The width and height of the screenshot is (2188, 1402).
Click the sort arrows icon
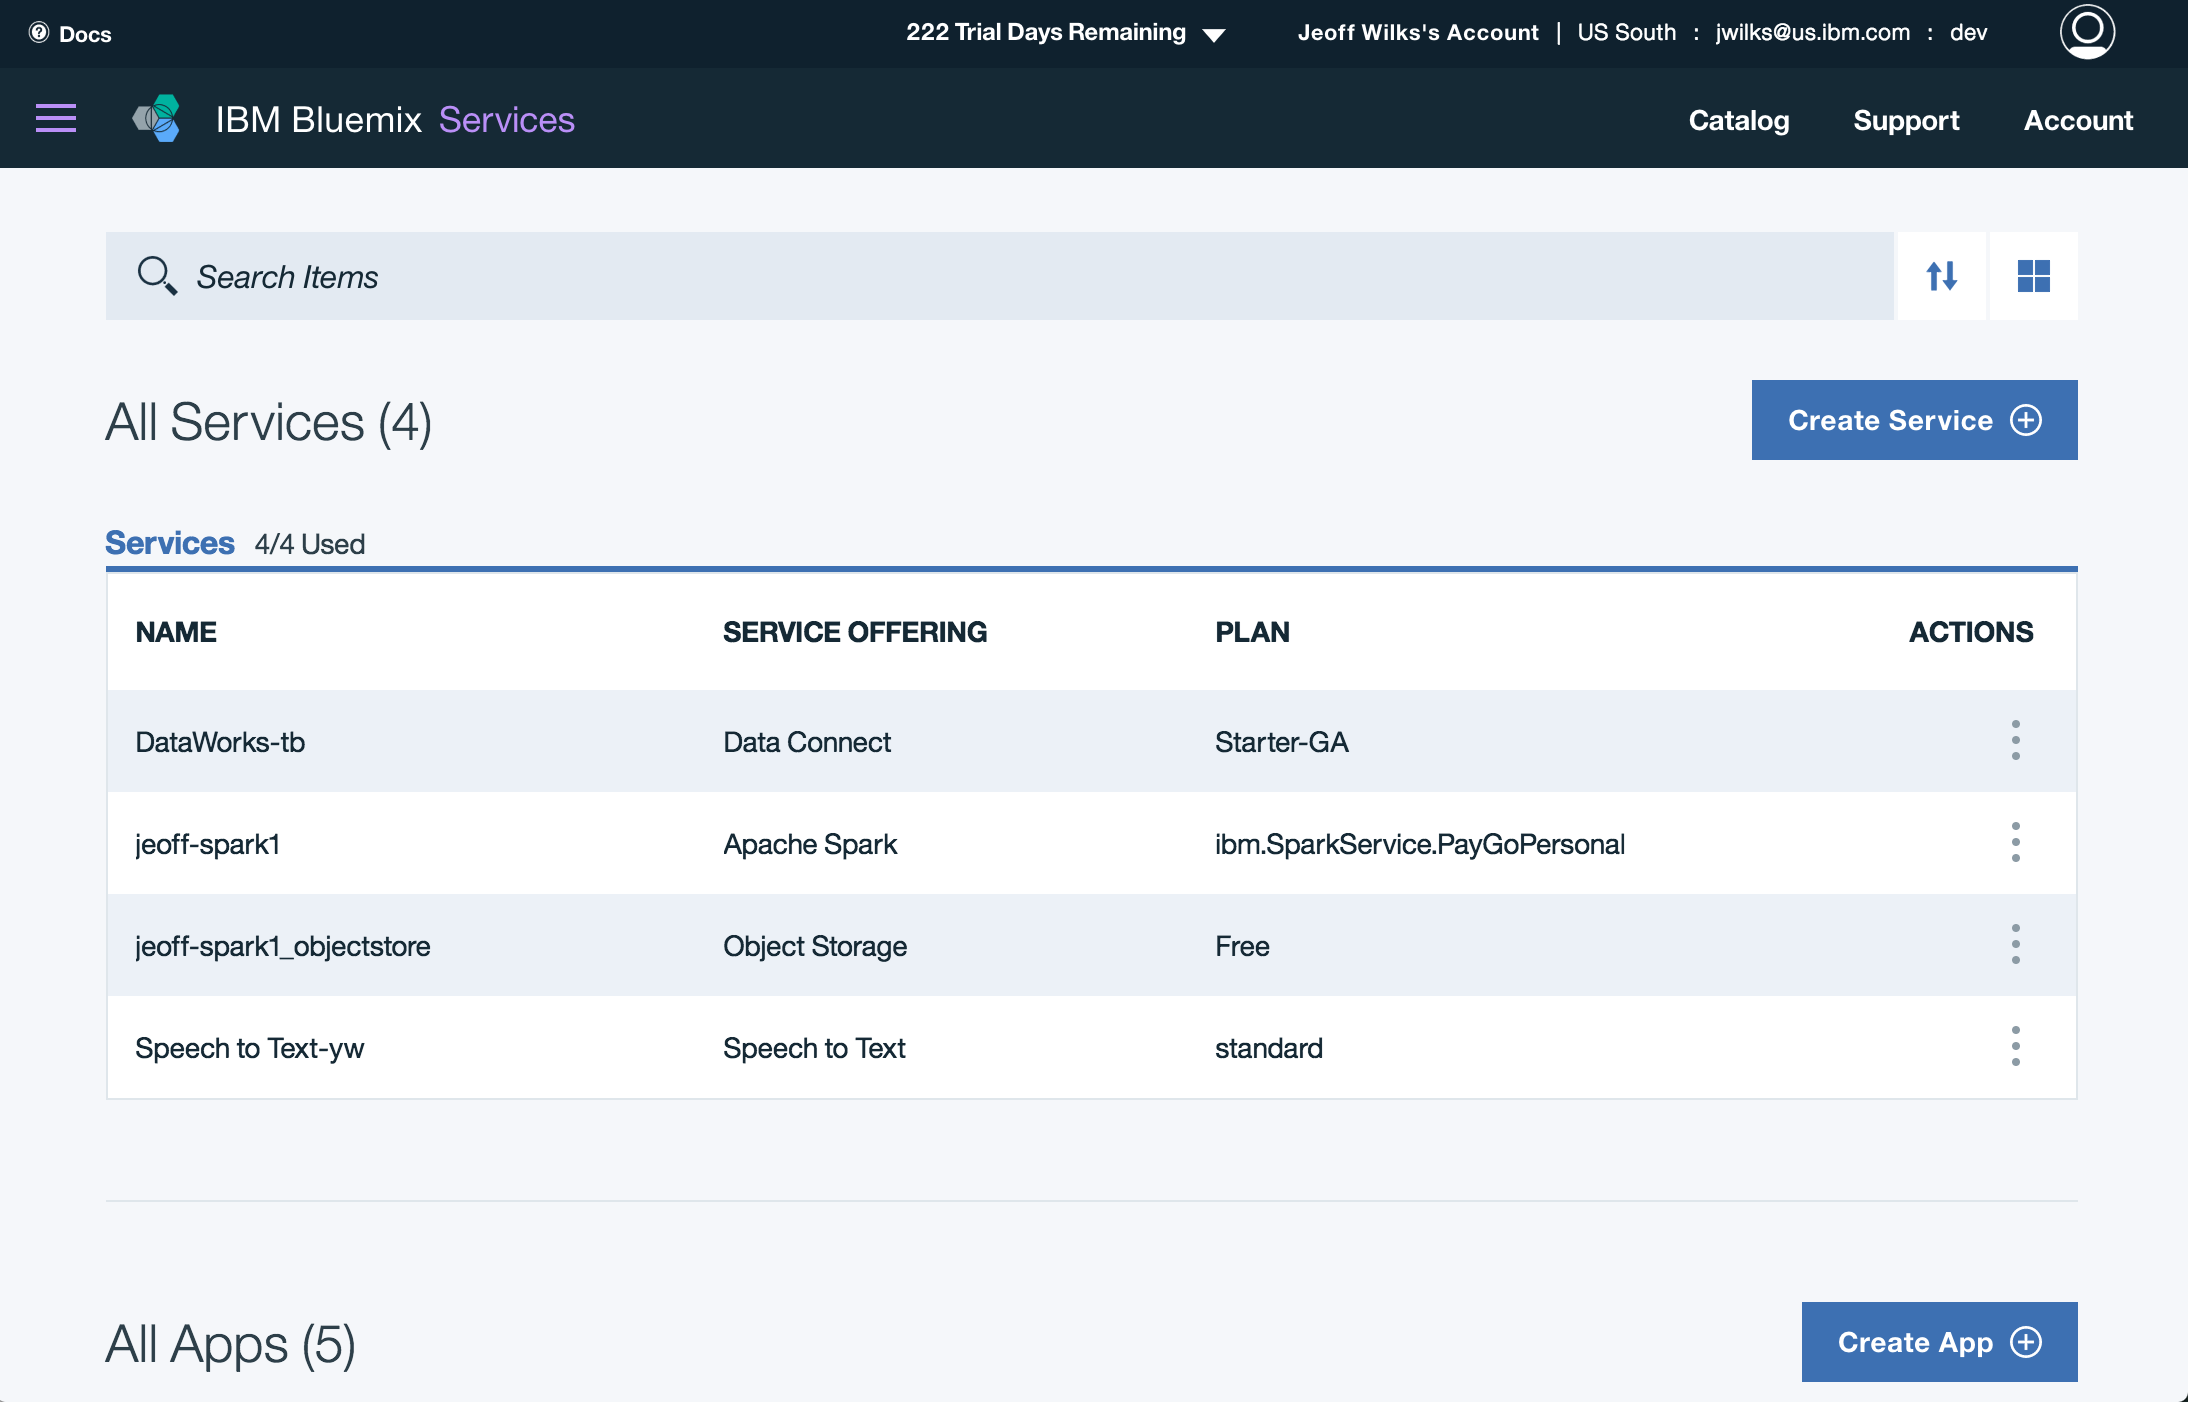point(1941,276)
